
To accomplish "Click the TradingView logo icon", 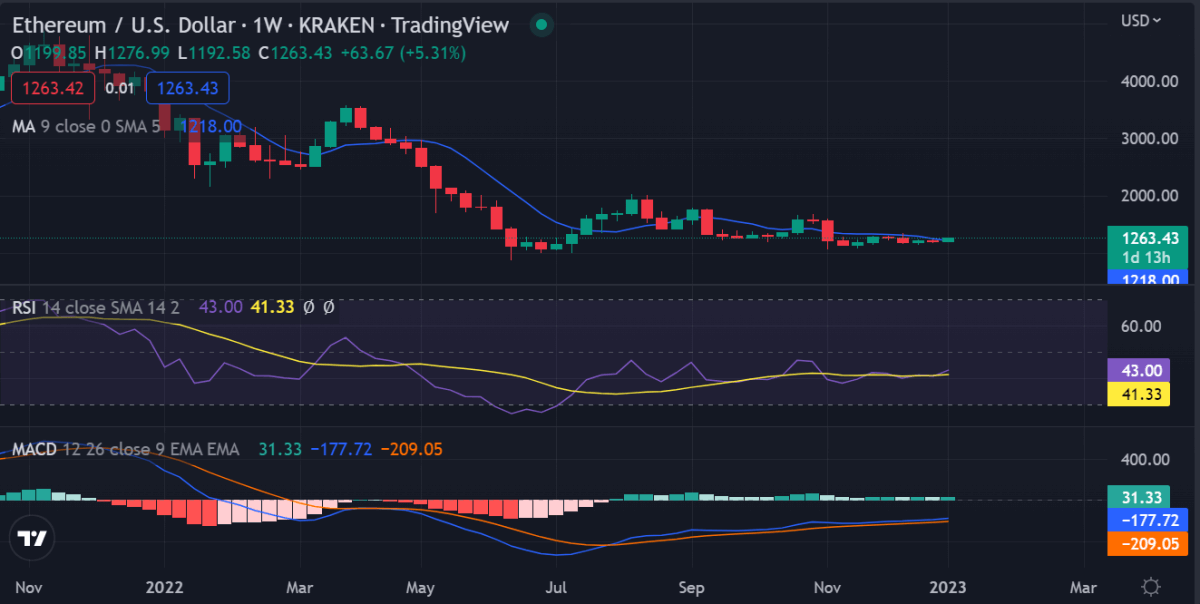I will pos(33,537).
